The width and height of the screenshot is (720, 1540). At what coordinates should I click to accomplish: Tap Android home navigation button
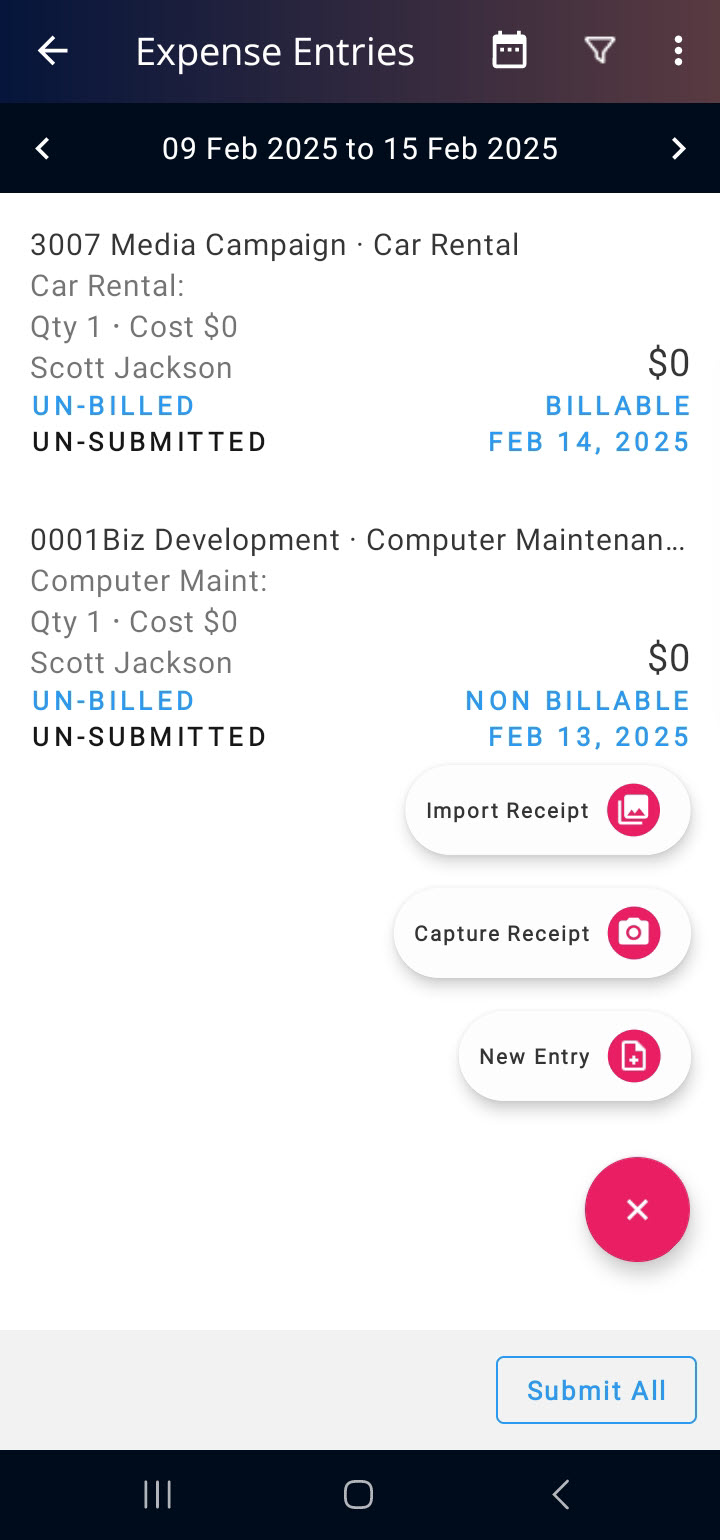(x=358, y=1495)
